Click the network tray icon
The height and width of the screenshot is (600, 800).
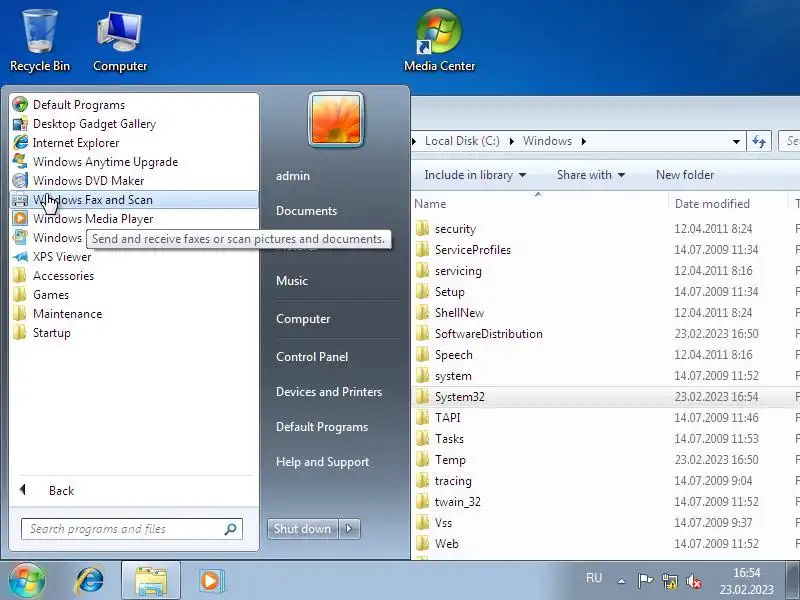tap(669, 580)
